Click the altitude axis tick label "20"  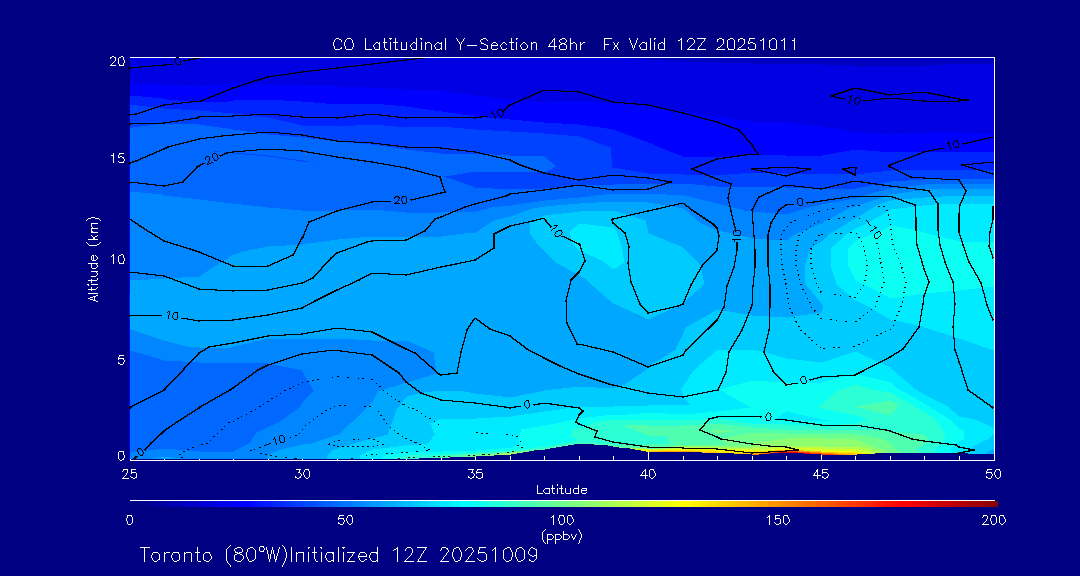(x=117, y=61)
